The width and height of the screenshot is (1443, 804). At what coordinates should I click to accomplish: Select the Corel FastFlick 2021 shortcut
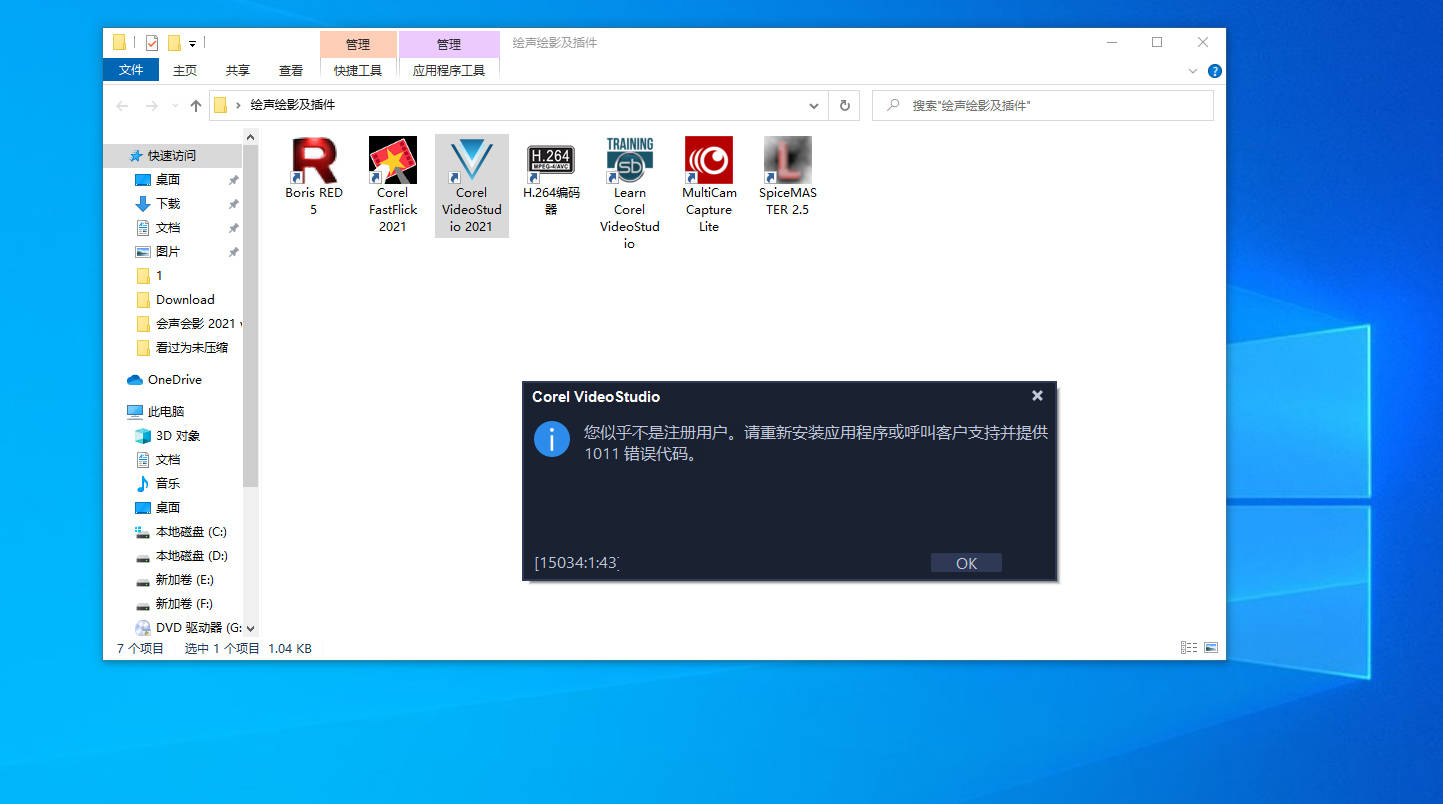point(393,185)
